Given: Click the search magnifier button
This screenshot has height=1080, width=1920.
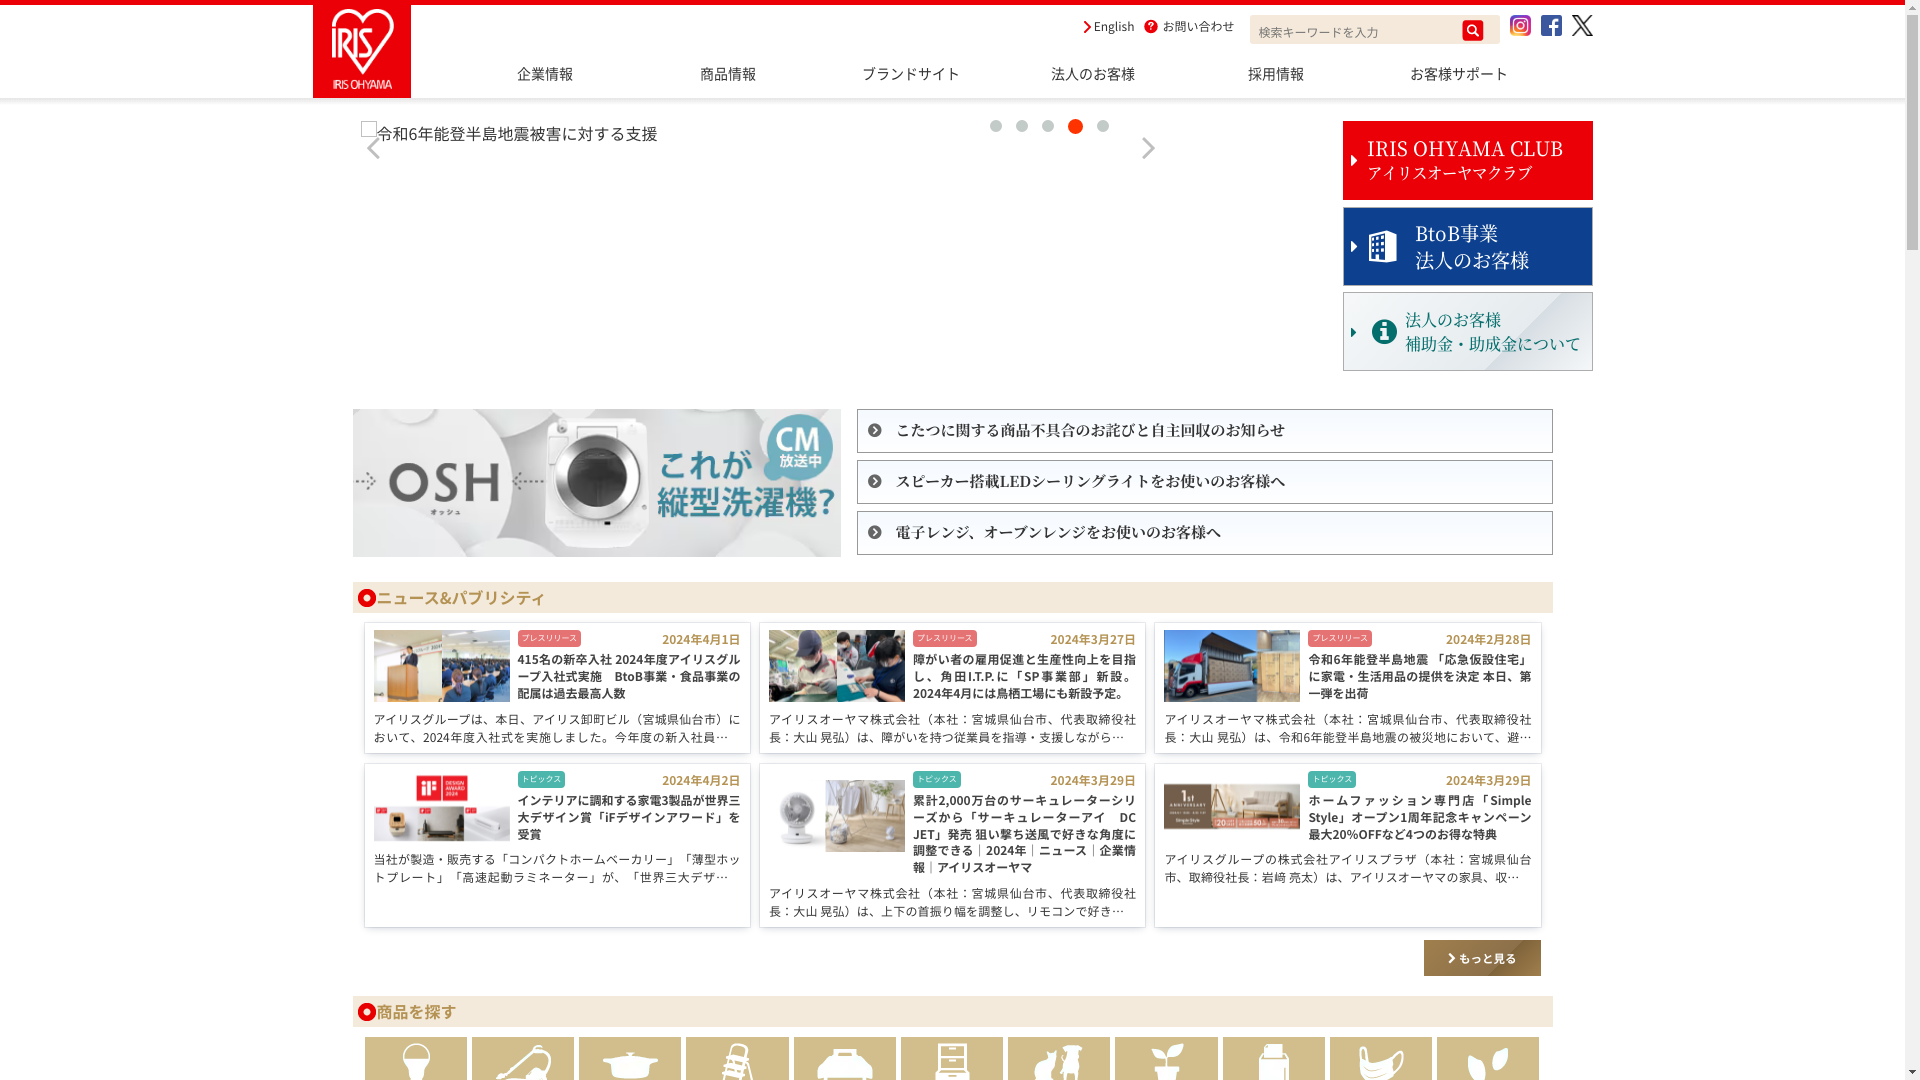Looking at the screenshot, I should pyautogui.click(x=1472, y=31).
